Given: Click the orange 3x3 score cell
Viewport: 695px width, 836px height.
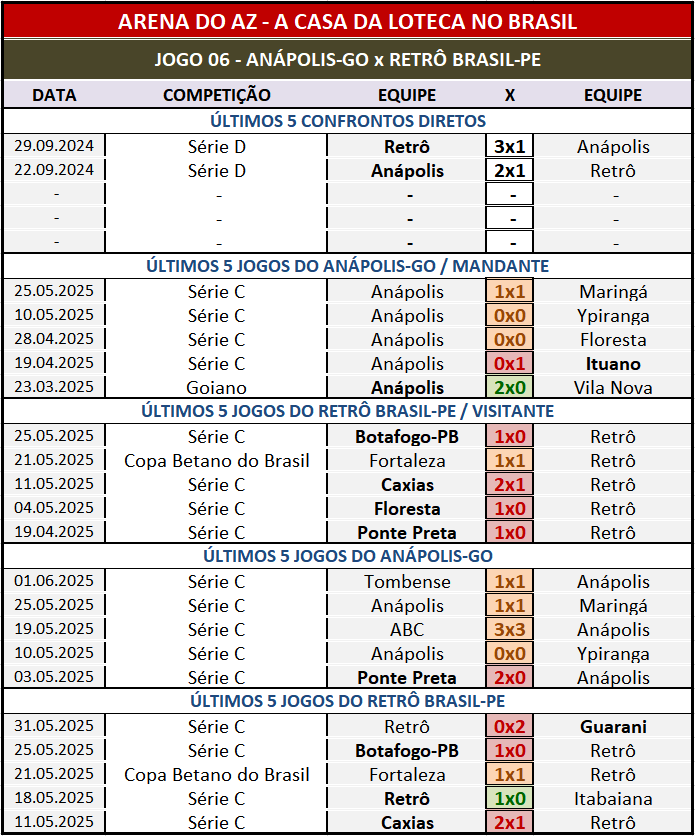Looking at the screenshot, I should tap(510, 630).
